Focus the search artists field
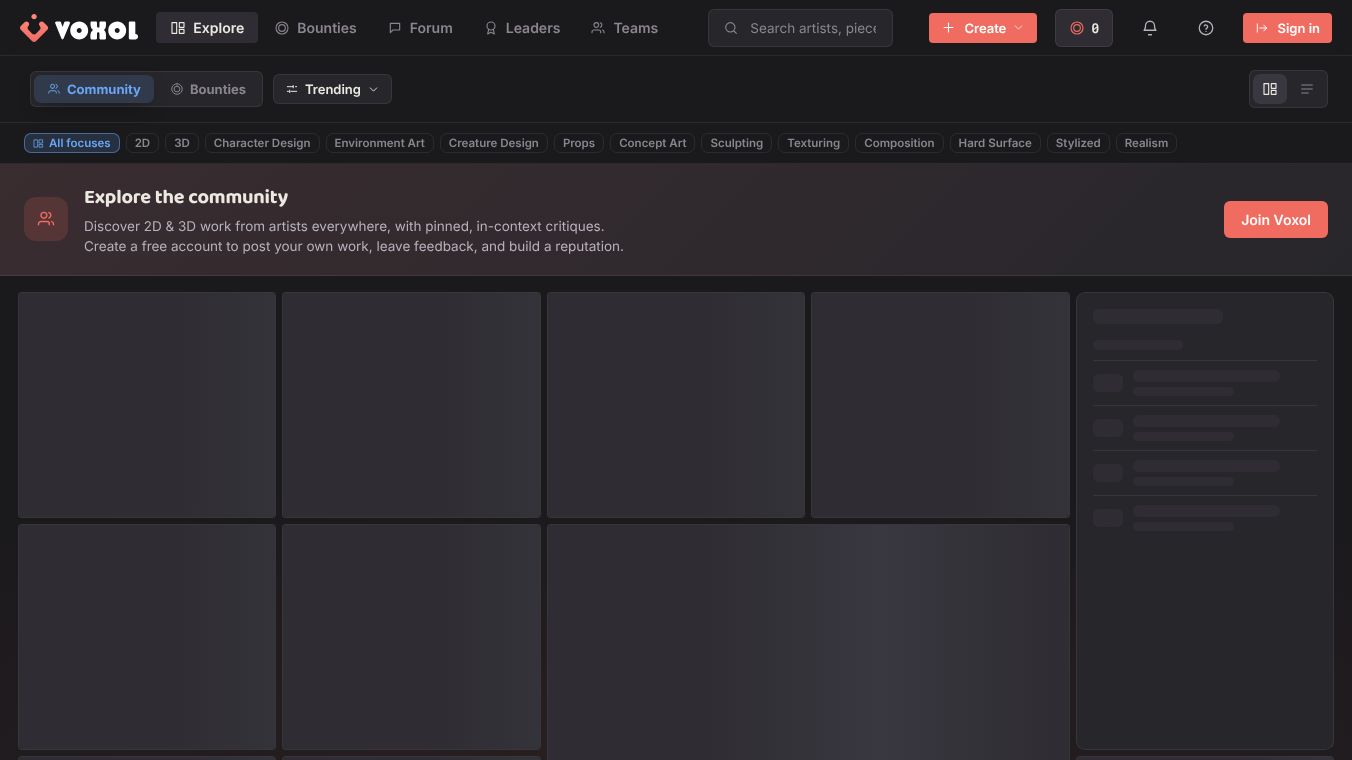 [800, 28]
